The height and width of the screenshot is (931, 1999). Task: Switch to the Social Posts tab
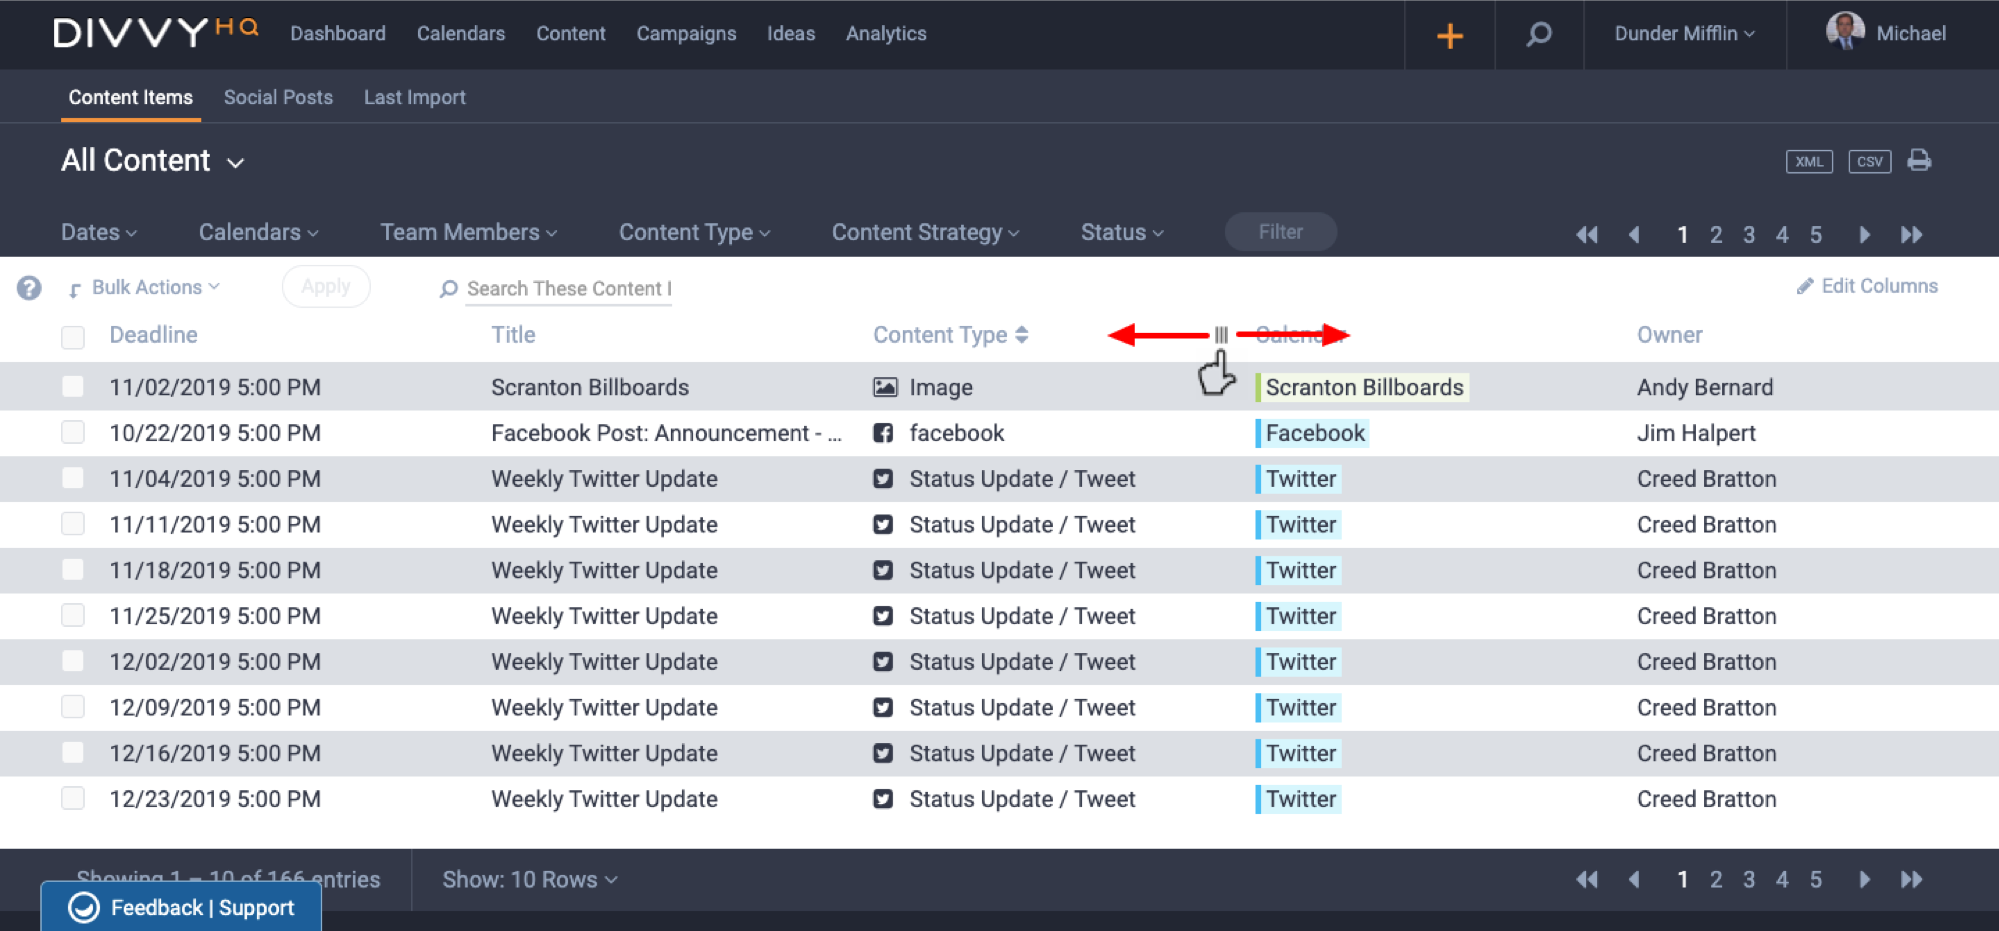(278, 97)
